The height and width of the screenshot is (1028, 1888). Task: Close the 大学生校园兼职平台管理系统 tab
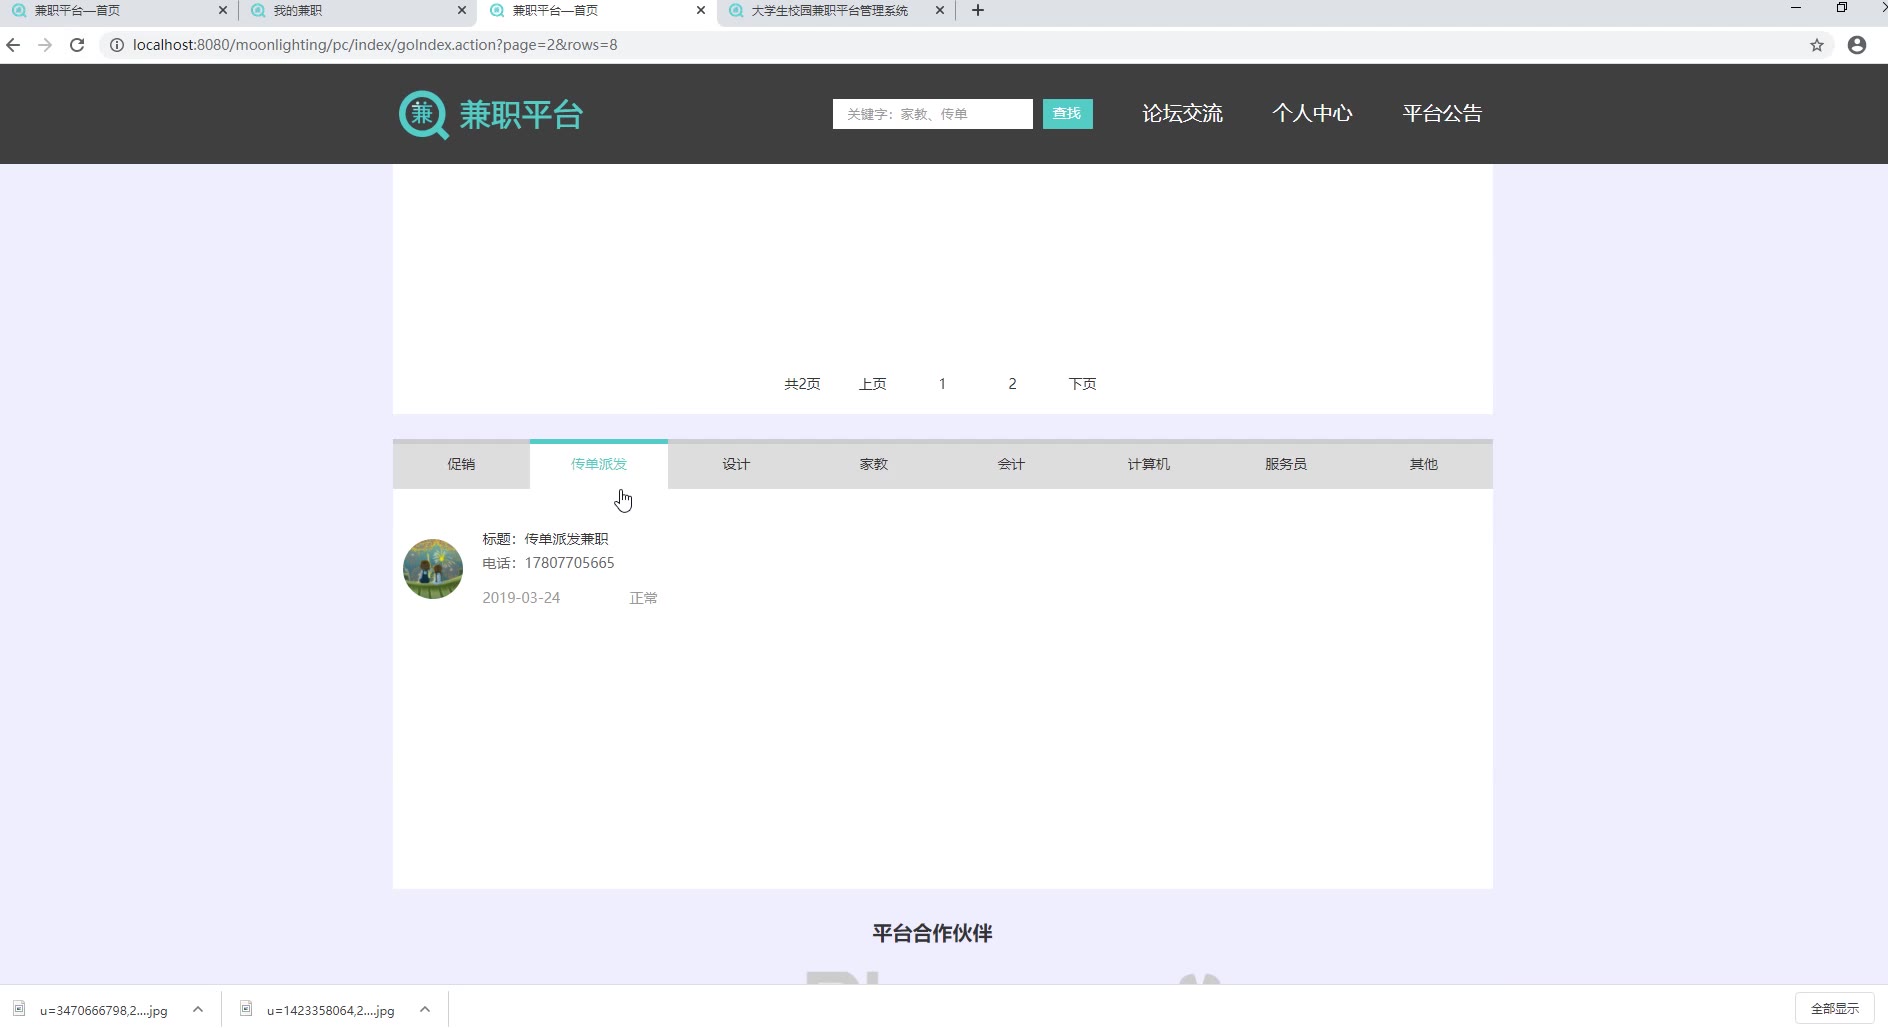click(940, 10)
